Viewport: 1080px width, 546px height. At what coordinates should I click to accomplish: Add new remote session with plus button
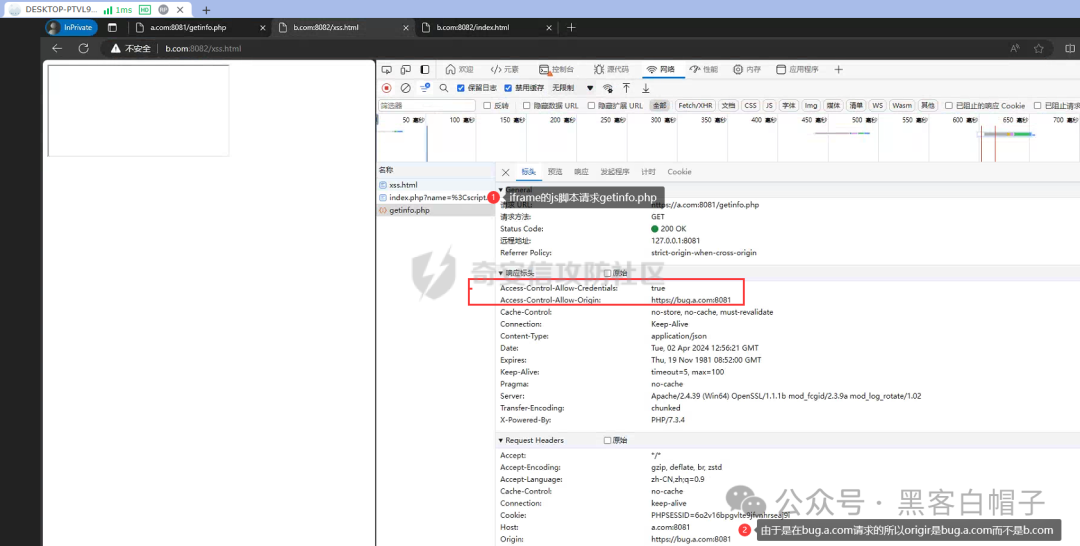[206, 10]
